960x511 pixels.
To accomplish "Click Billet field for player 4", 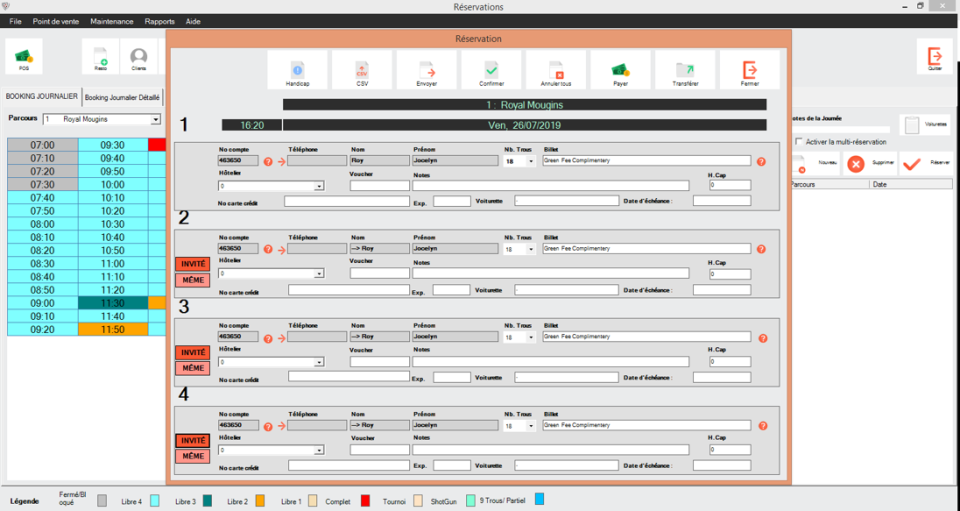I will [x=647, y=425].
